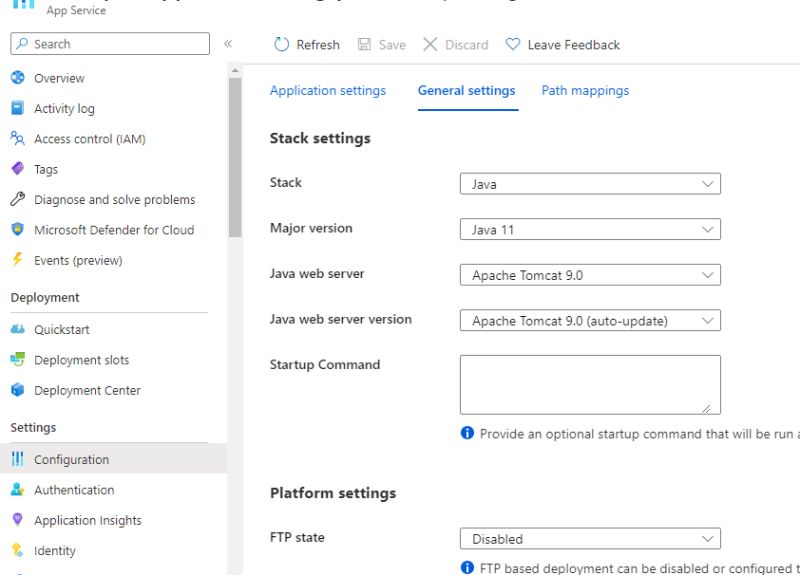800x575 pixels.
Task: Open the FTP state dropdown
Action: [590, 539]
